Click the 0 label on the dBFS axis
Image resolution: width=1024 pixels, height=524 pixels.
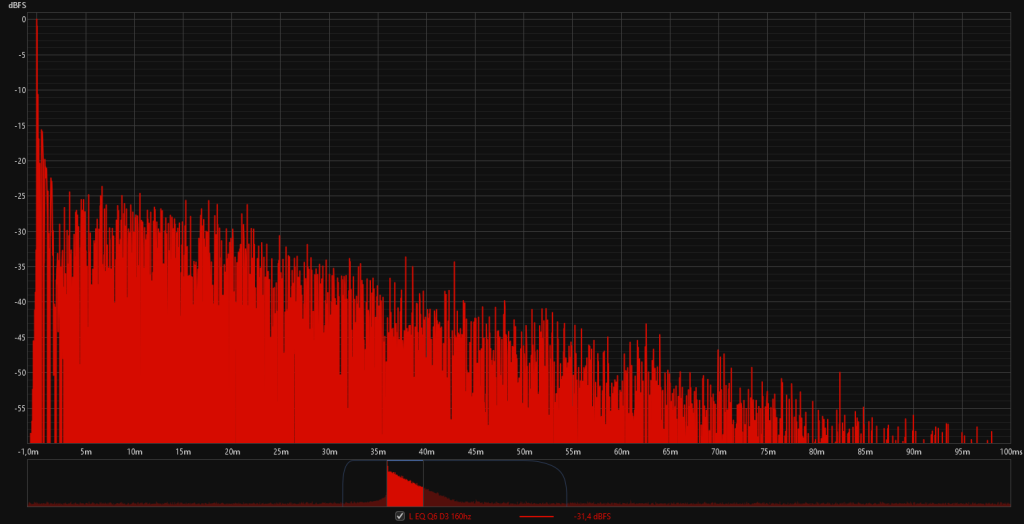22,20
